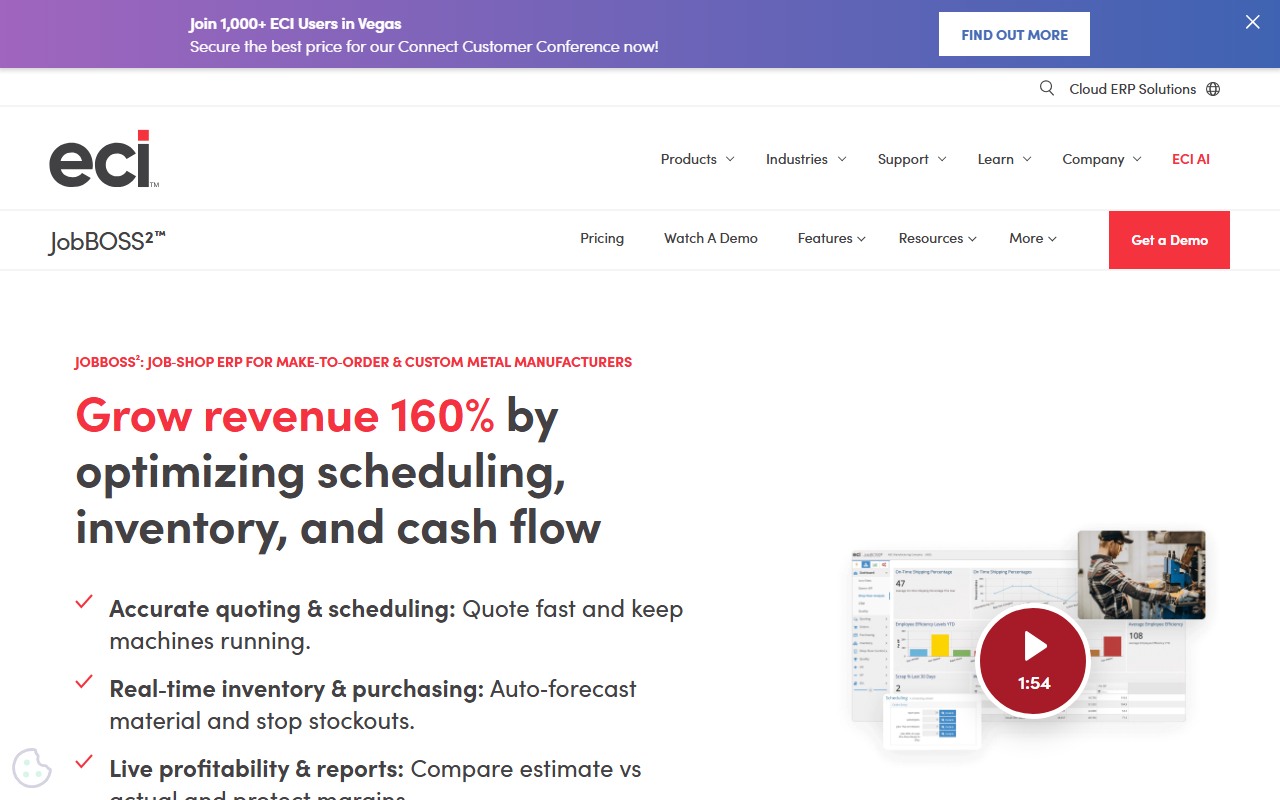Image resolution: width=1280 pixels, height=800 pixels.
Task: Click the FIND OUT MORE button
Action: pyautogui.click(x=1014, y=34)
